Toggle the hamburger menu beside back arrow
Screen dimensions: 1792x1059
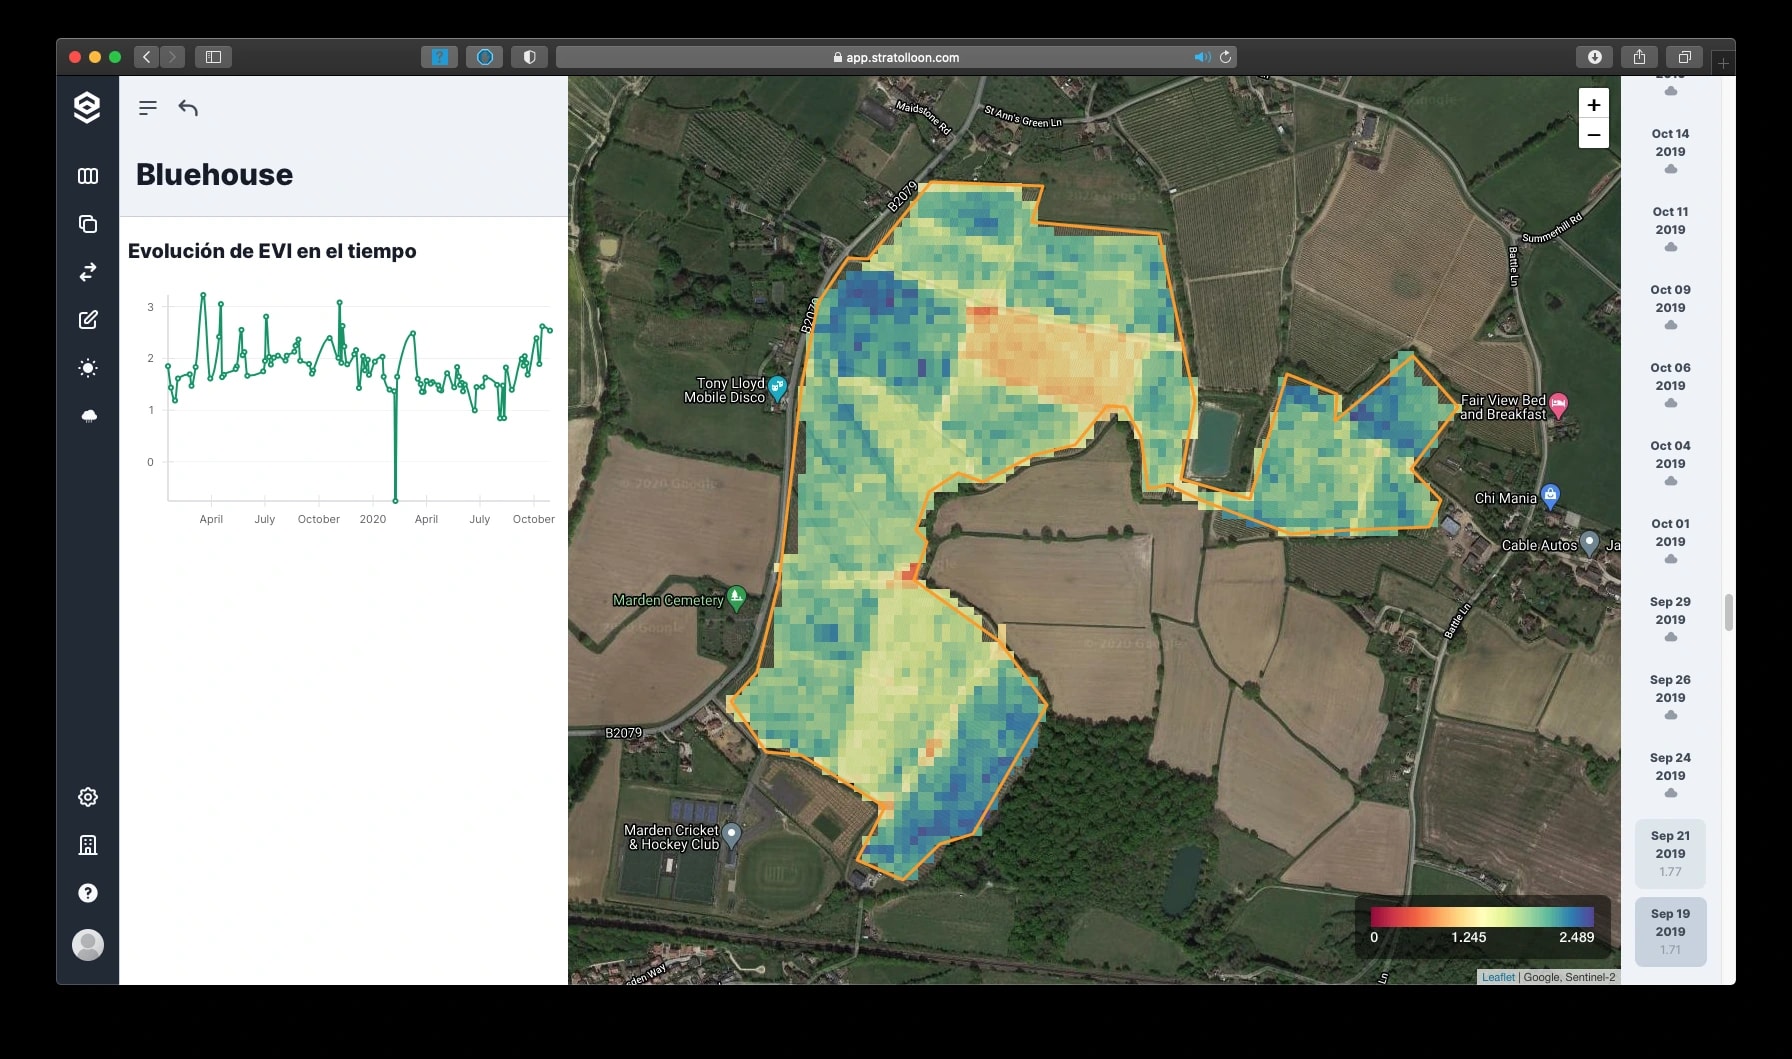[148, 108]
